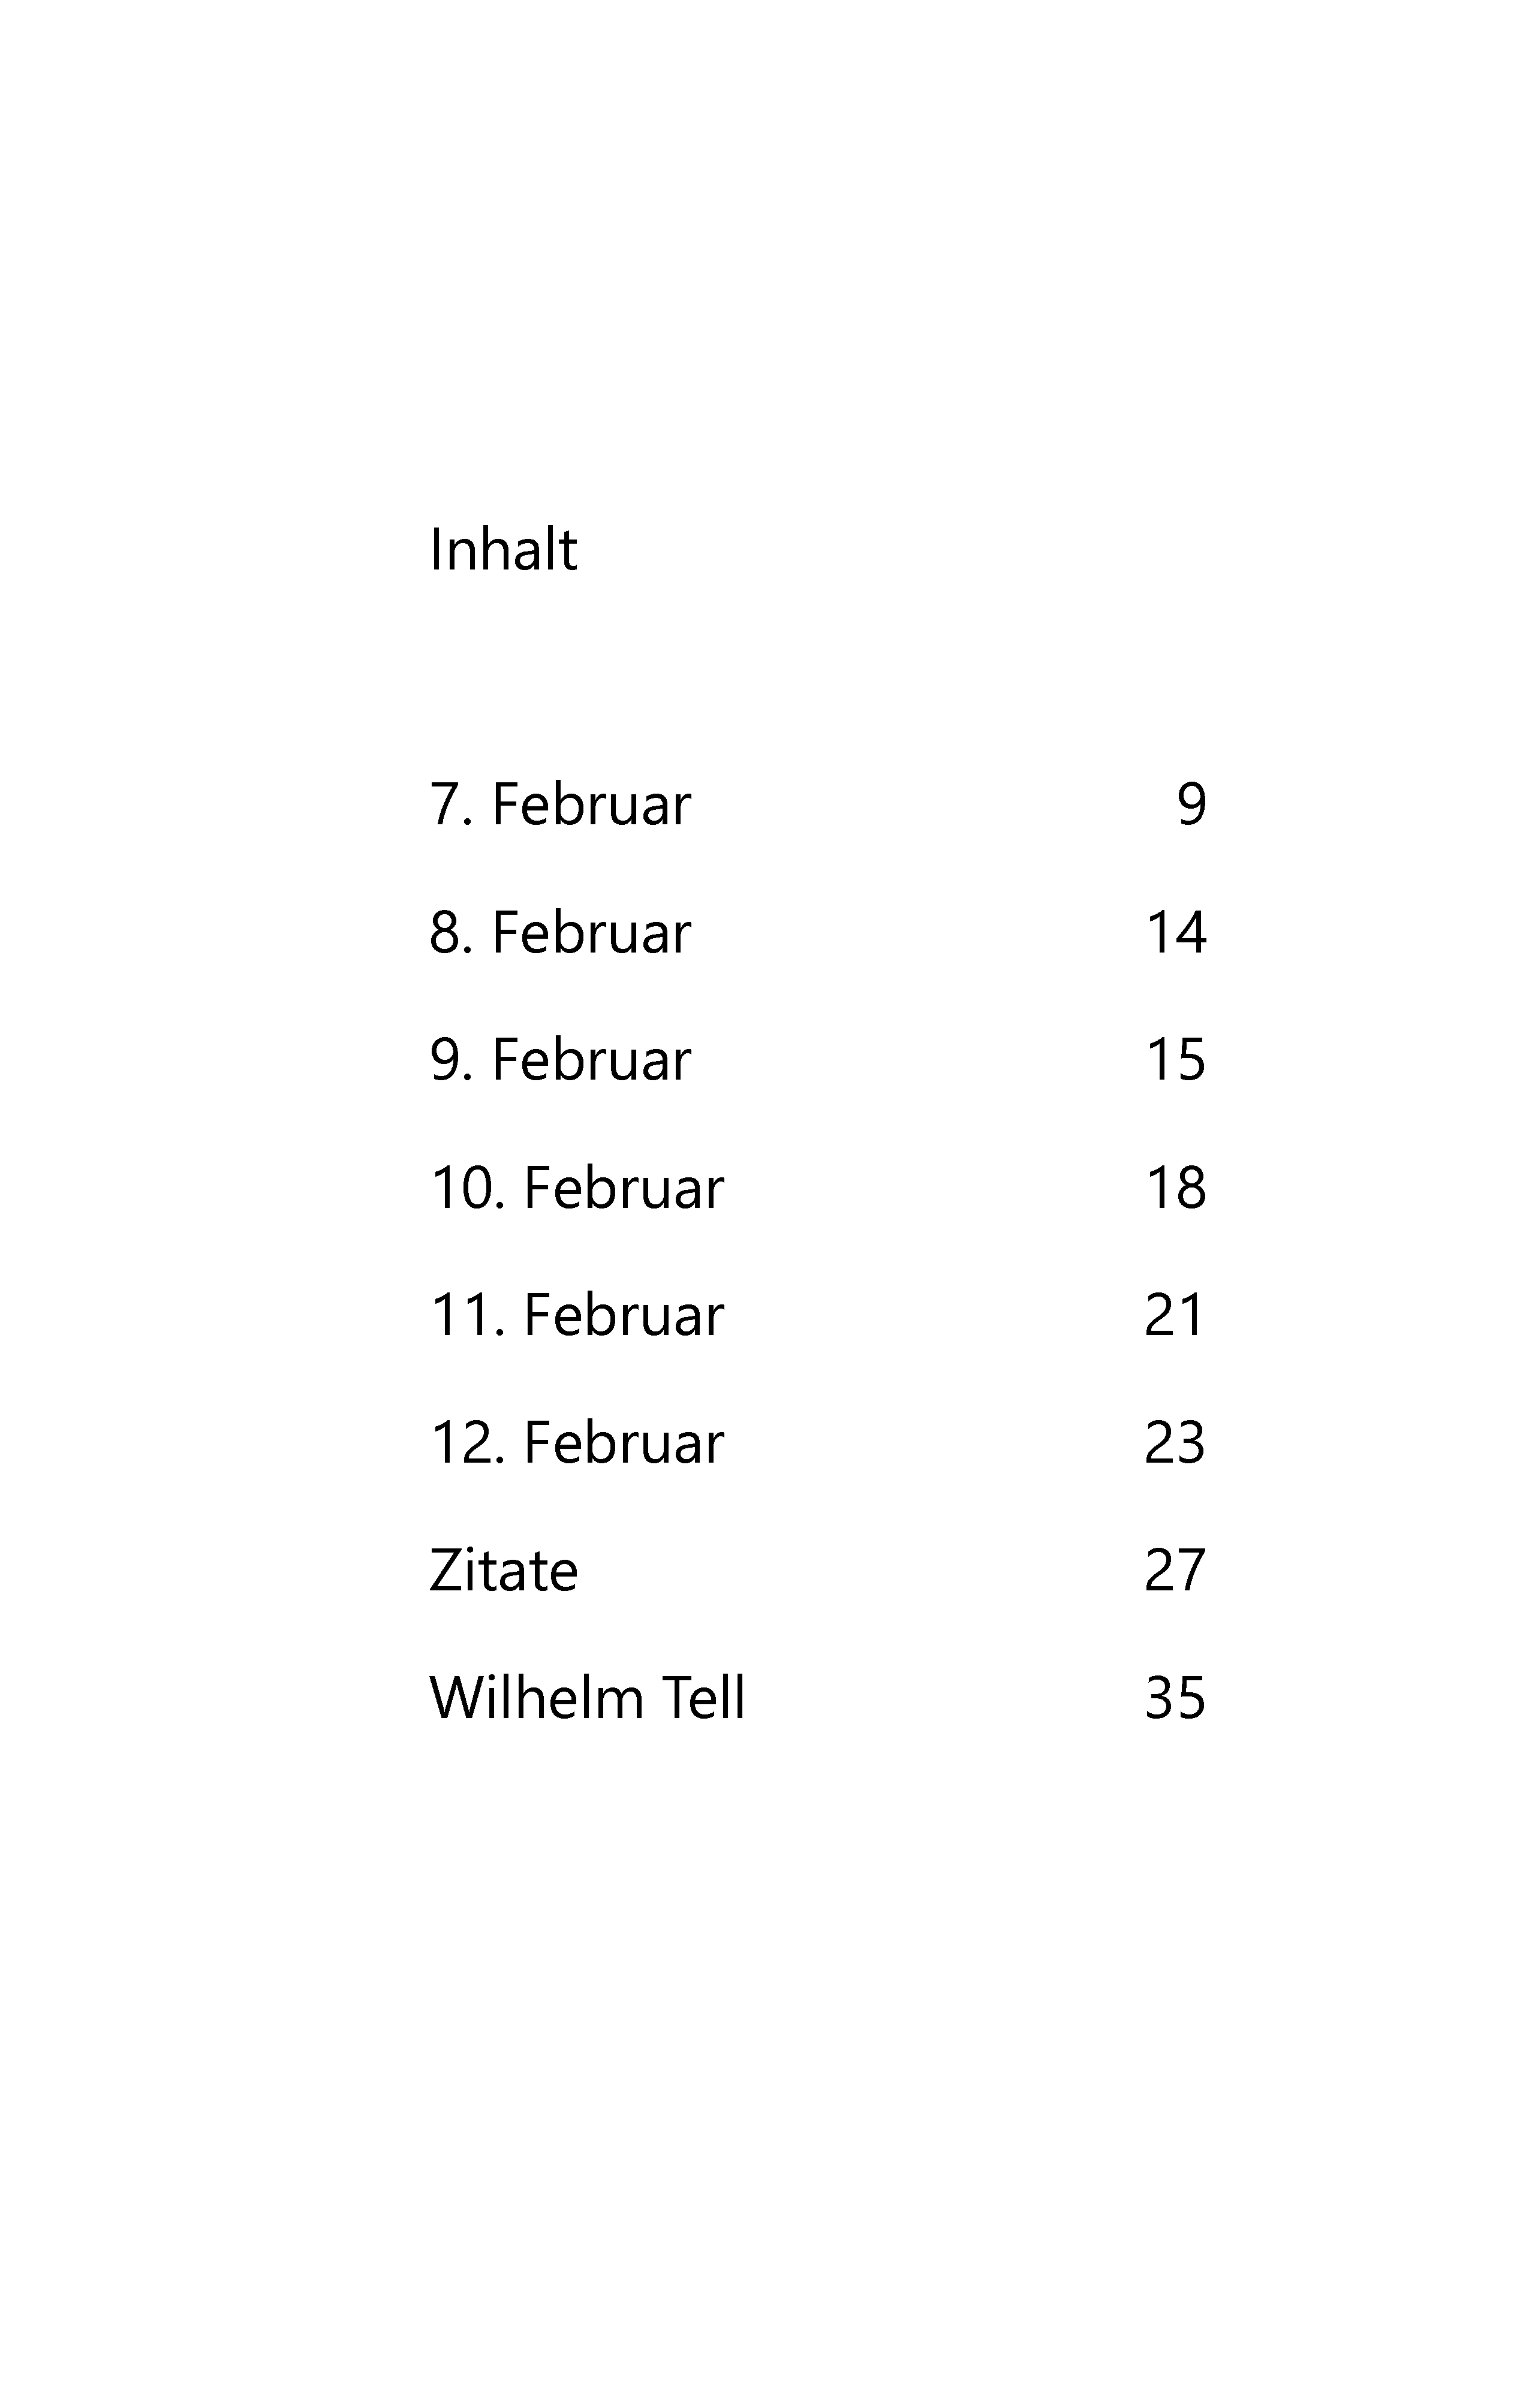This screenshot has width=1529, height=2408.
Task: Click page number 35
Action: (x=1175, y=1698)
